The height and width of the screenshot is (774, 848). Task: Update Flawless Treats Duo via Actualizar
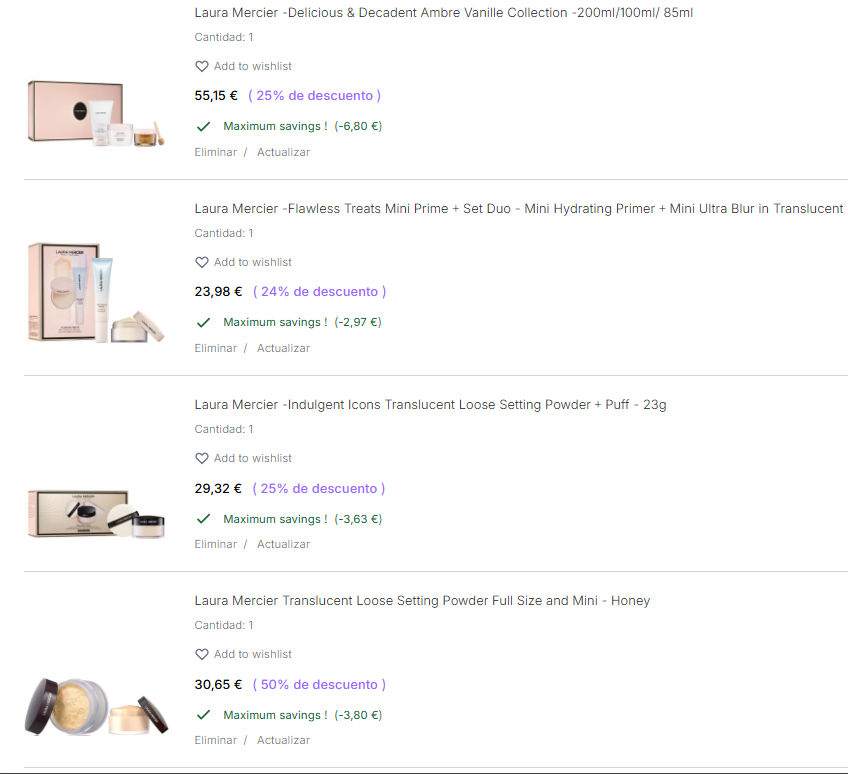click(283, 348)
